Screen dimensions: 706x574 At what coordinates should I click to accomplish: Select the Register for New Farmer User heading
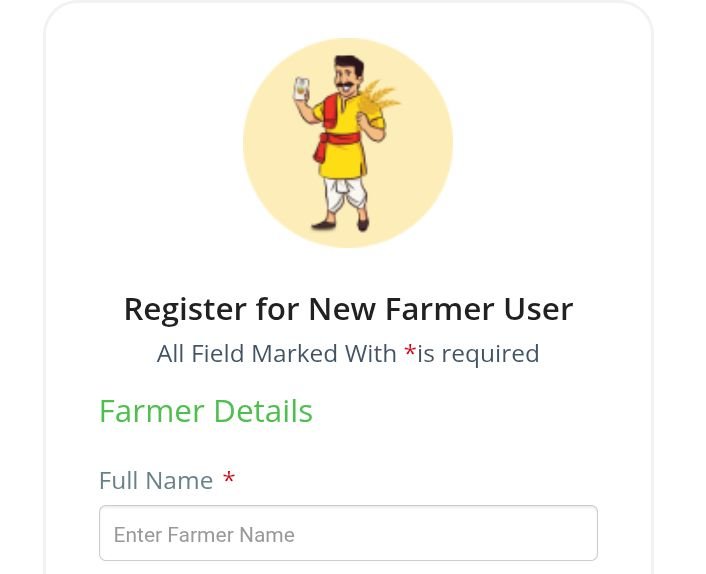point(348,309)
